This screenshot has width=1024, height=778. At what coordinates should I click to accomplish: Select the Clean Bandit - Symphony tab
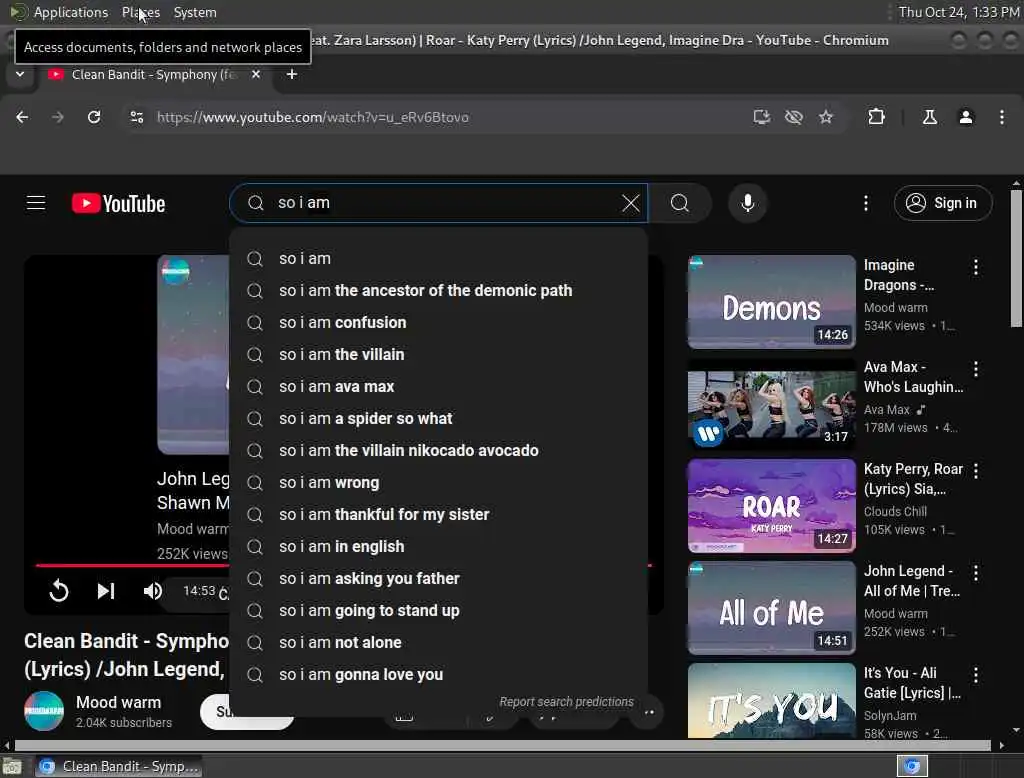[153, 74]
